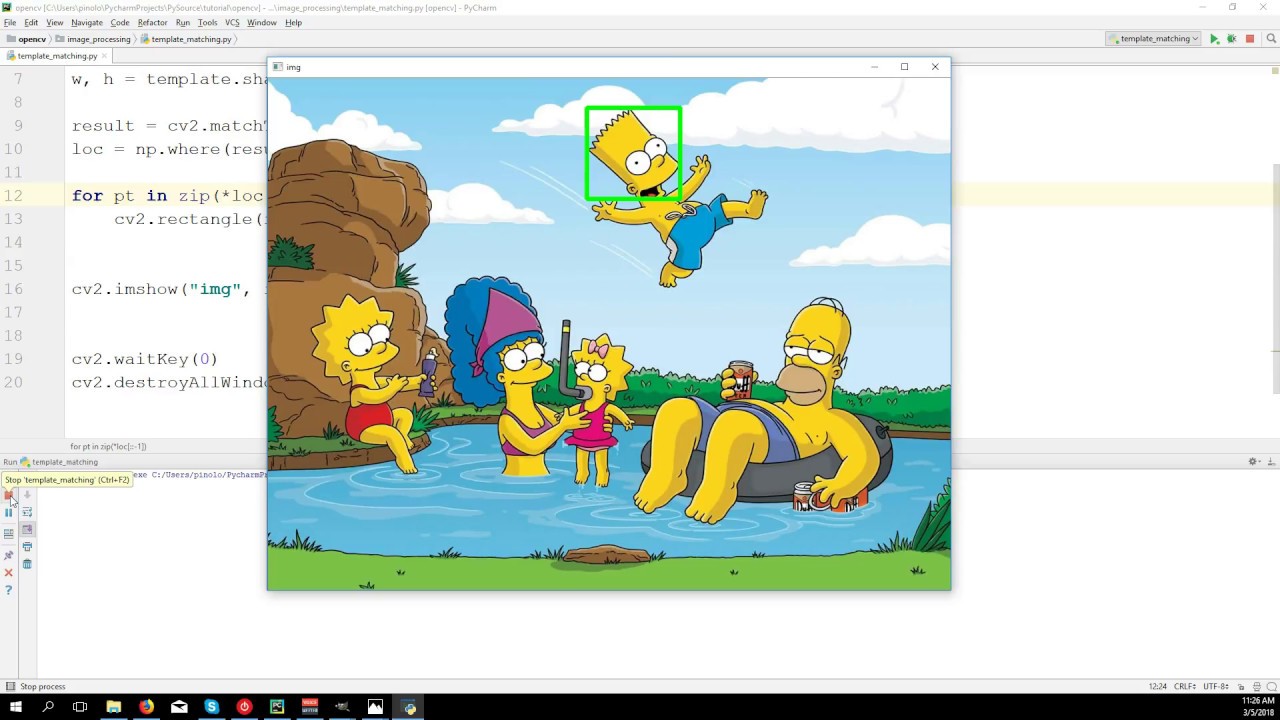The image size is (1280, 720).
Task: Toggle the read-only lock in the status bar
Action: [1240, 687]
